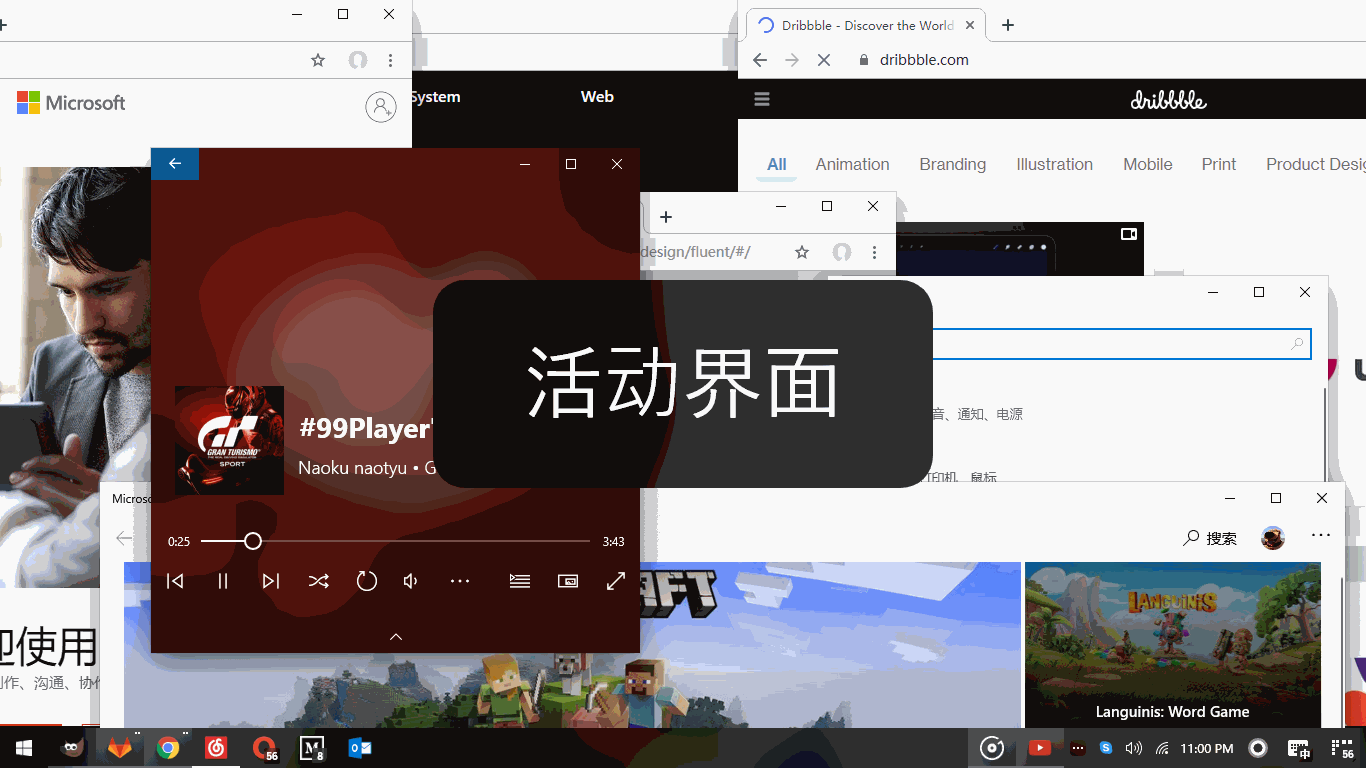Select Mobile category on Dribbble

point(1148,165)
